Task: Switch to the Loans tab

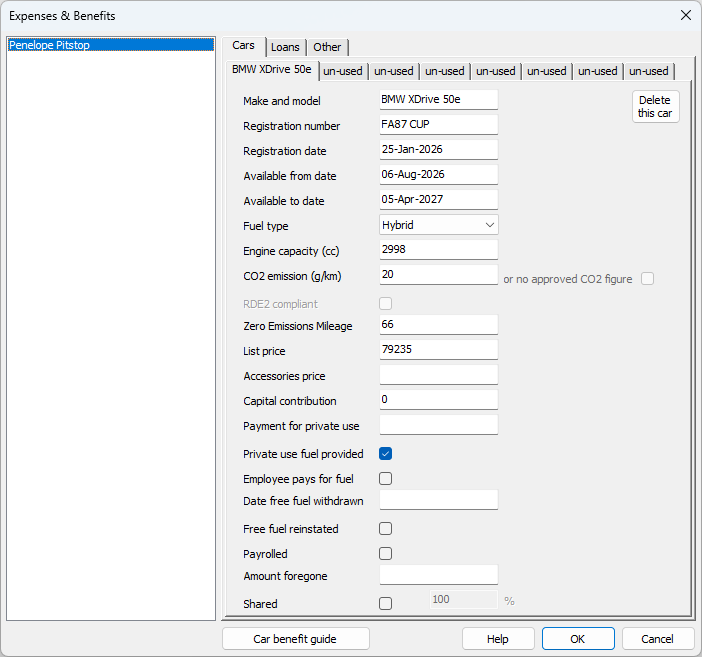Action: pos(285,47)
